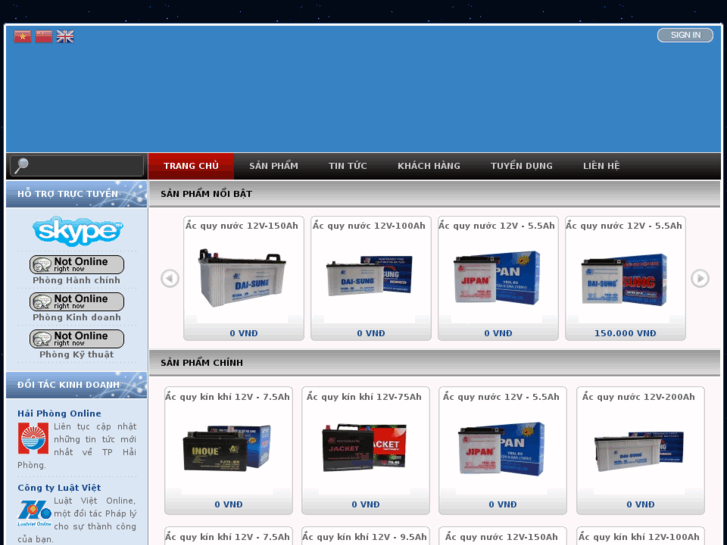
Task: Open featured Ắc quy nước 12V-100Ah image
Action: [x=370, y=276]
